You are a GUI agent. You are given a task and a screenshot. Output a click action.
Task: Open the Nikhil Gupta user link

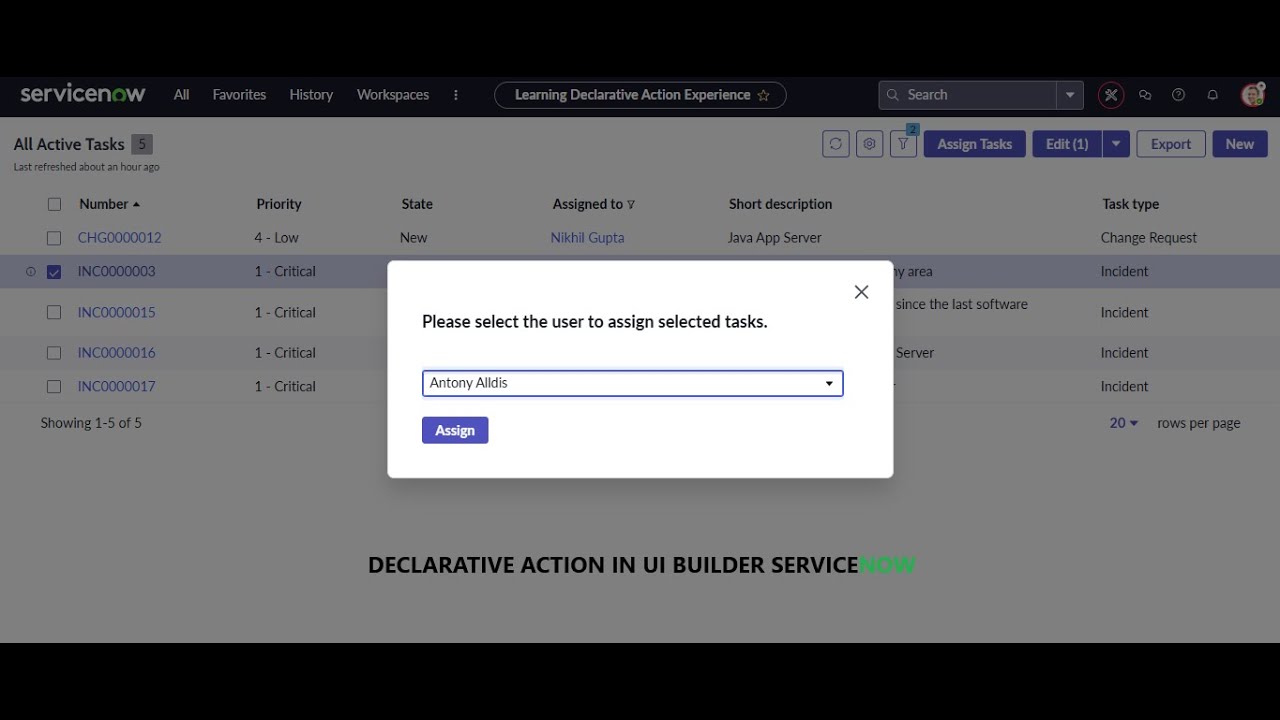coord(587,238)
